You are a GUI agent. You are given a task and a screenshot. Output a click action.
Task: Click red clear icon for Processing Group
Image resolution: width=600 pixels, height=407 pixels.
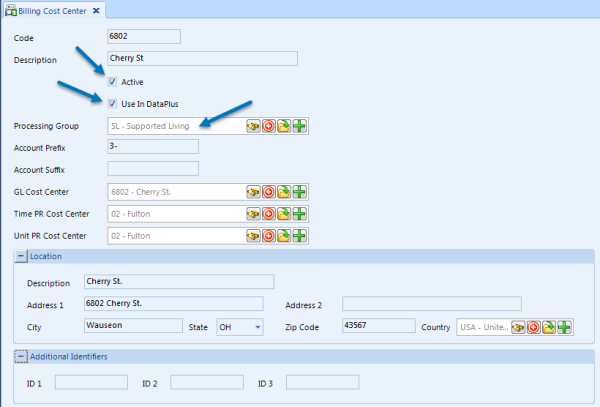269,126
